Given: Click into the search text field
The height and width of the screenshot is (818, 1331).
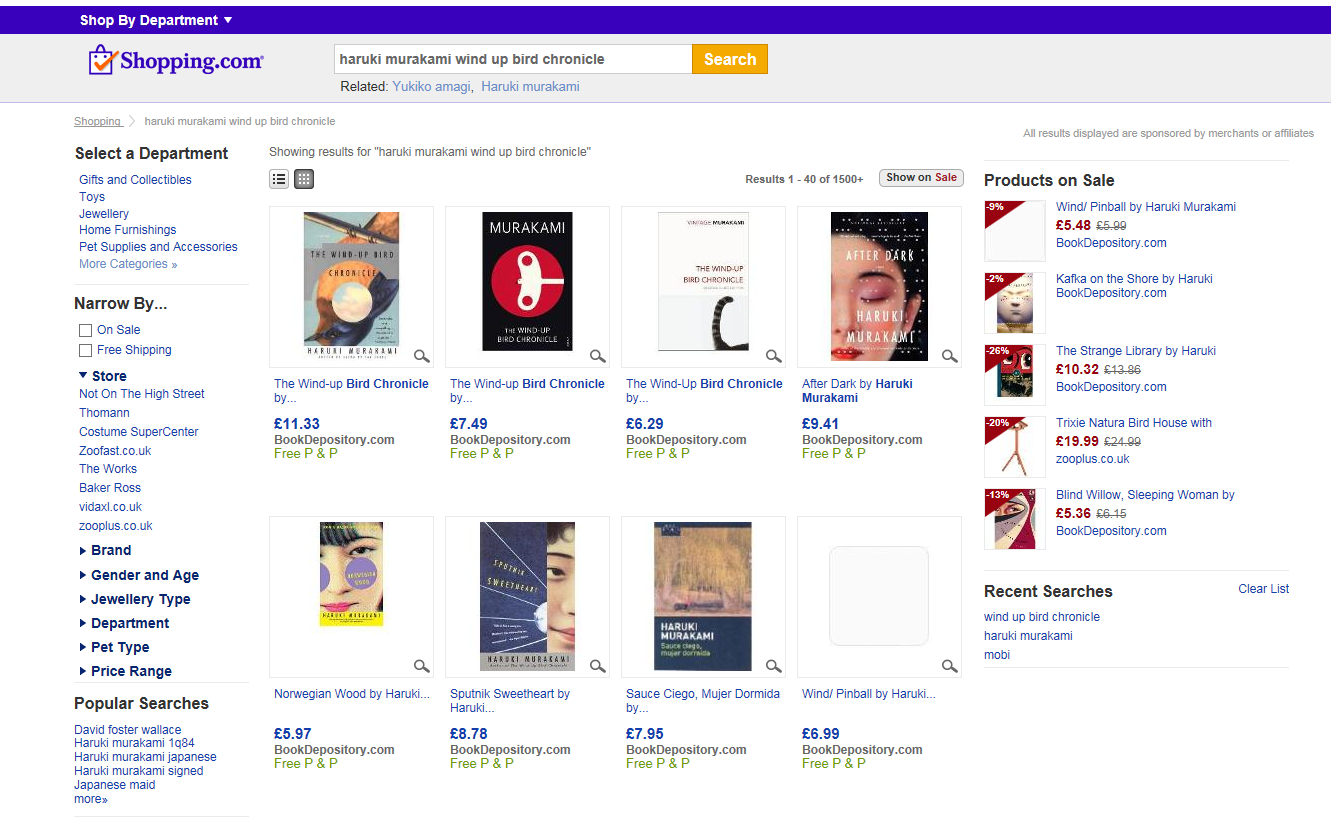Looking at the screenshot, I should tap(512, 59).
